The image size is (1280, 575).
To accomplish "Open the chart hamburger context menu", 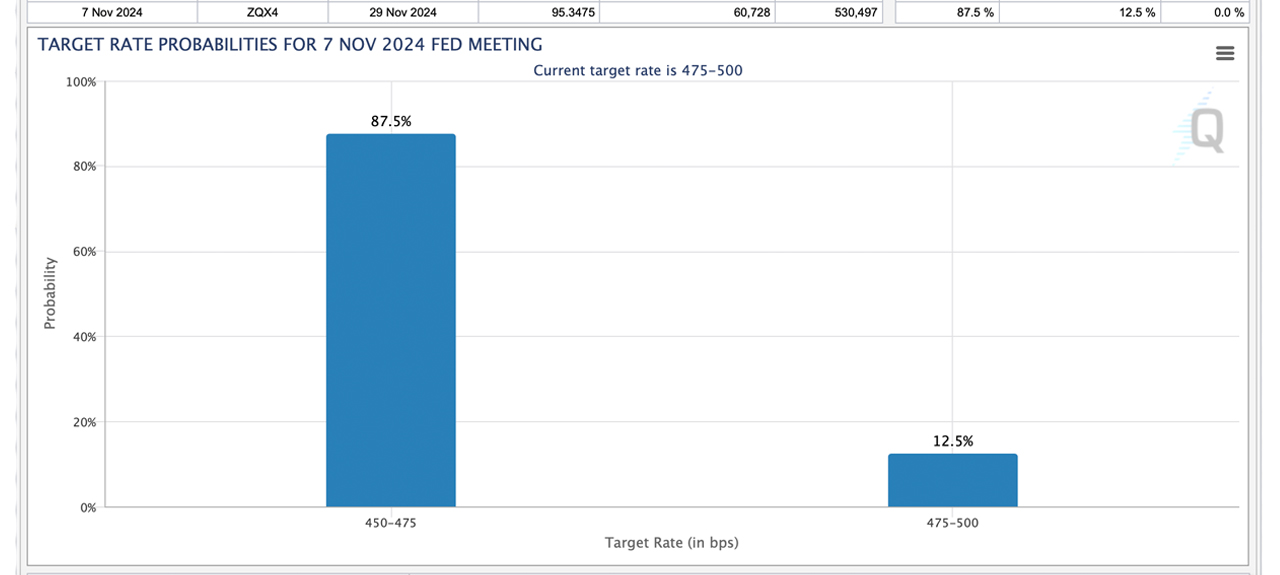I will click(x=1224, y=54).
